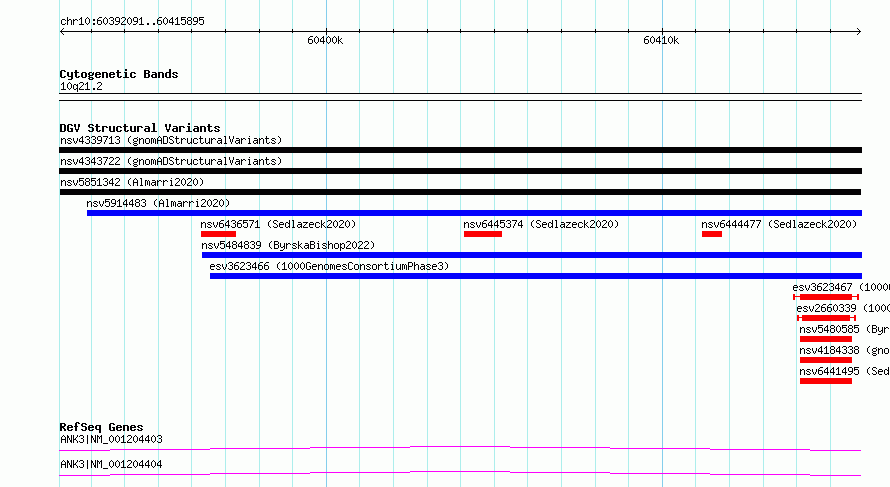The width and height of the screenshot is (890, 487).
Task: Click ANK3|NM_001204403 gene label
Action: click(x=111, y=439)
